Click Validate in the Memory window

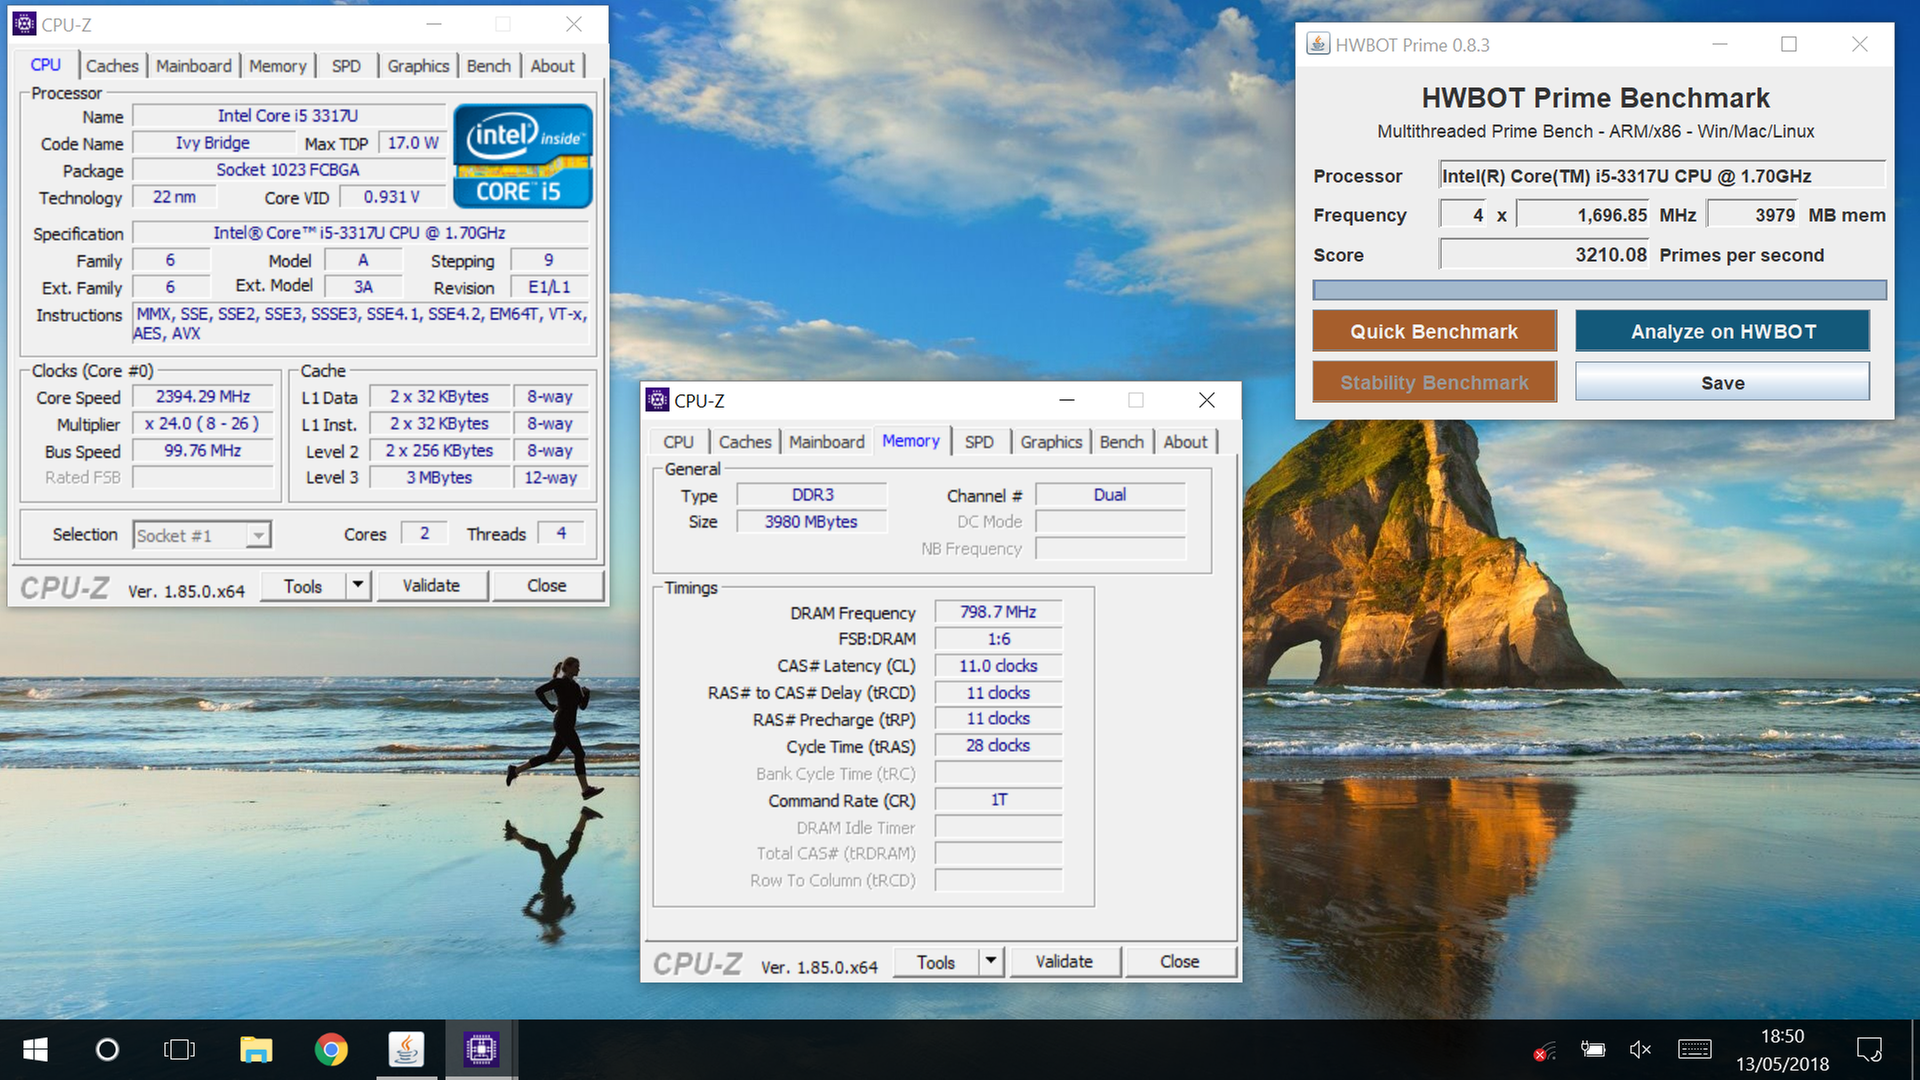(x=1064, y=962)
